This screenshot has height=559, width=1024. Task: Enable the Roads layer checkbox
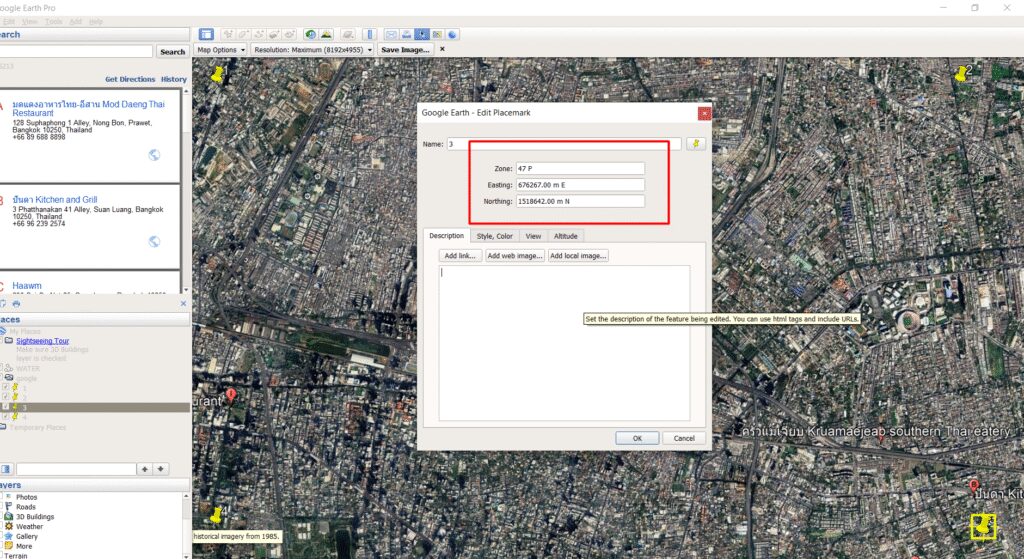coord(1,507)
